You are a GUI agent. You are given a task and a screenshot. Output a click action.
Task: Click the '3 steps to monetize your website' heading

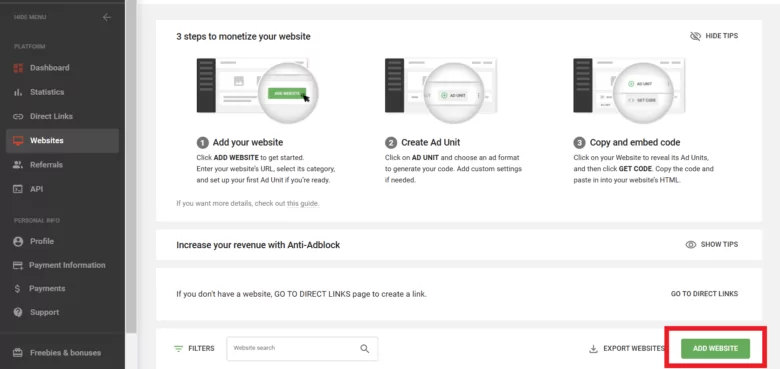click(x=243, y=37)
